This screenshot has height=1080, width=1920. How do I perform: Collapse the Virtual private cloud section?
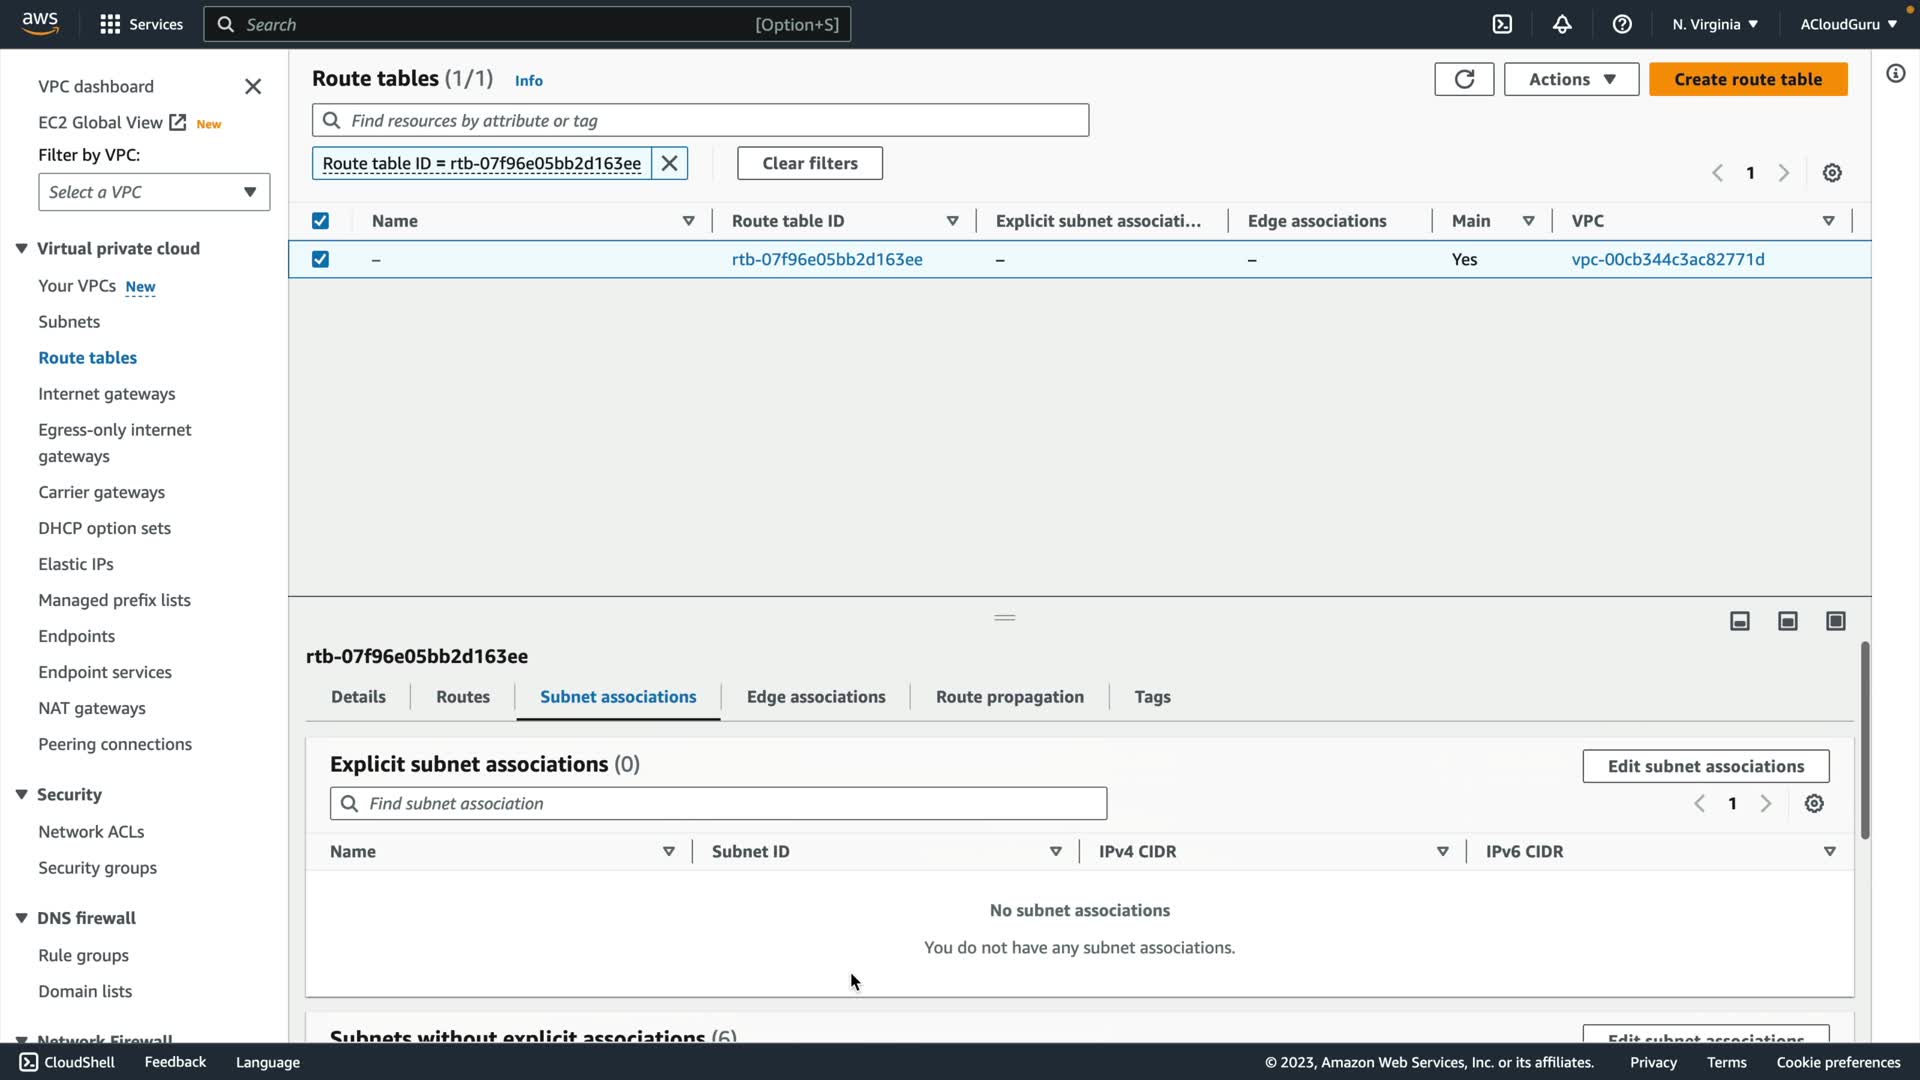click(22, 248)
